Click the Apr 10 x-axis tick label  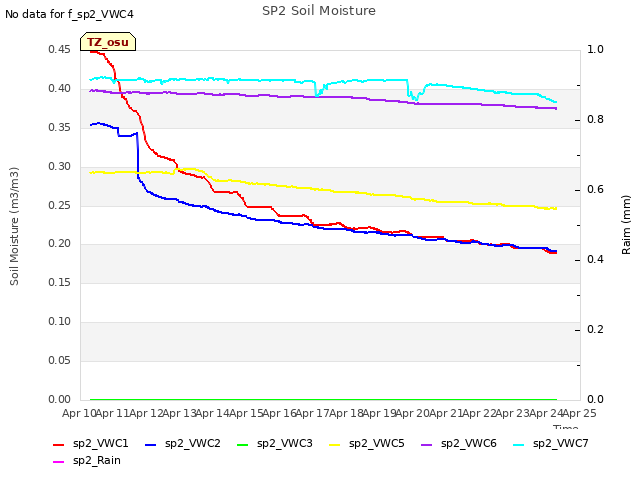click(x=79, y=414)
